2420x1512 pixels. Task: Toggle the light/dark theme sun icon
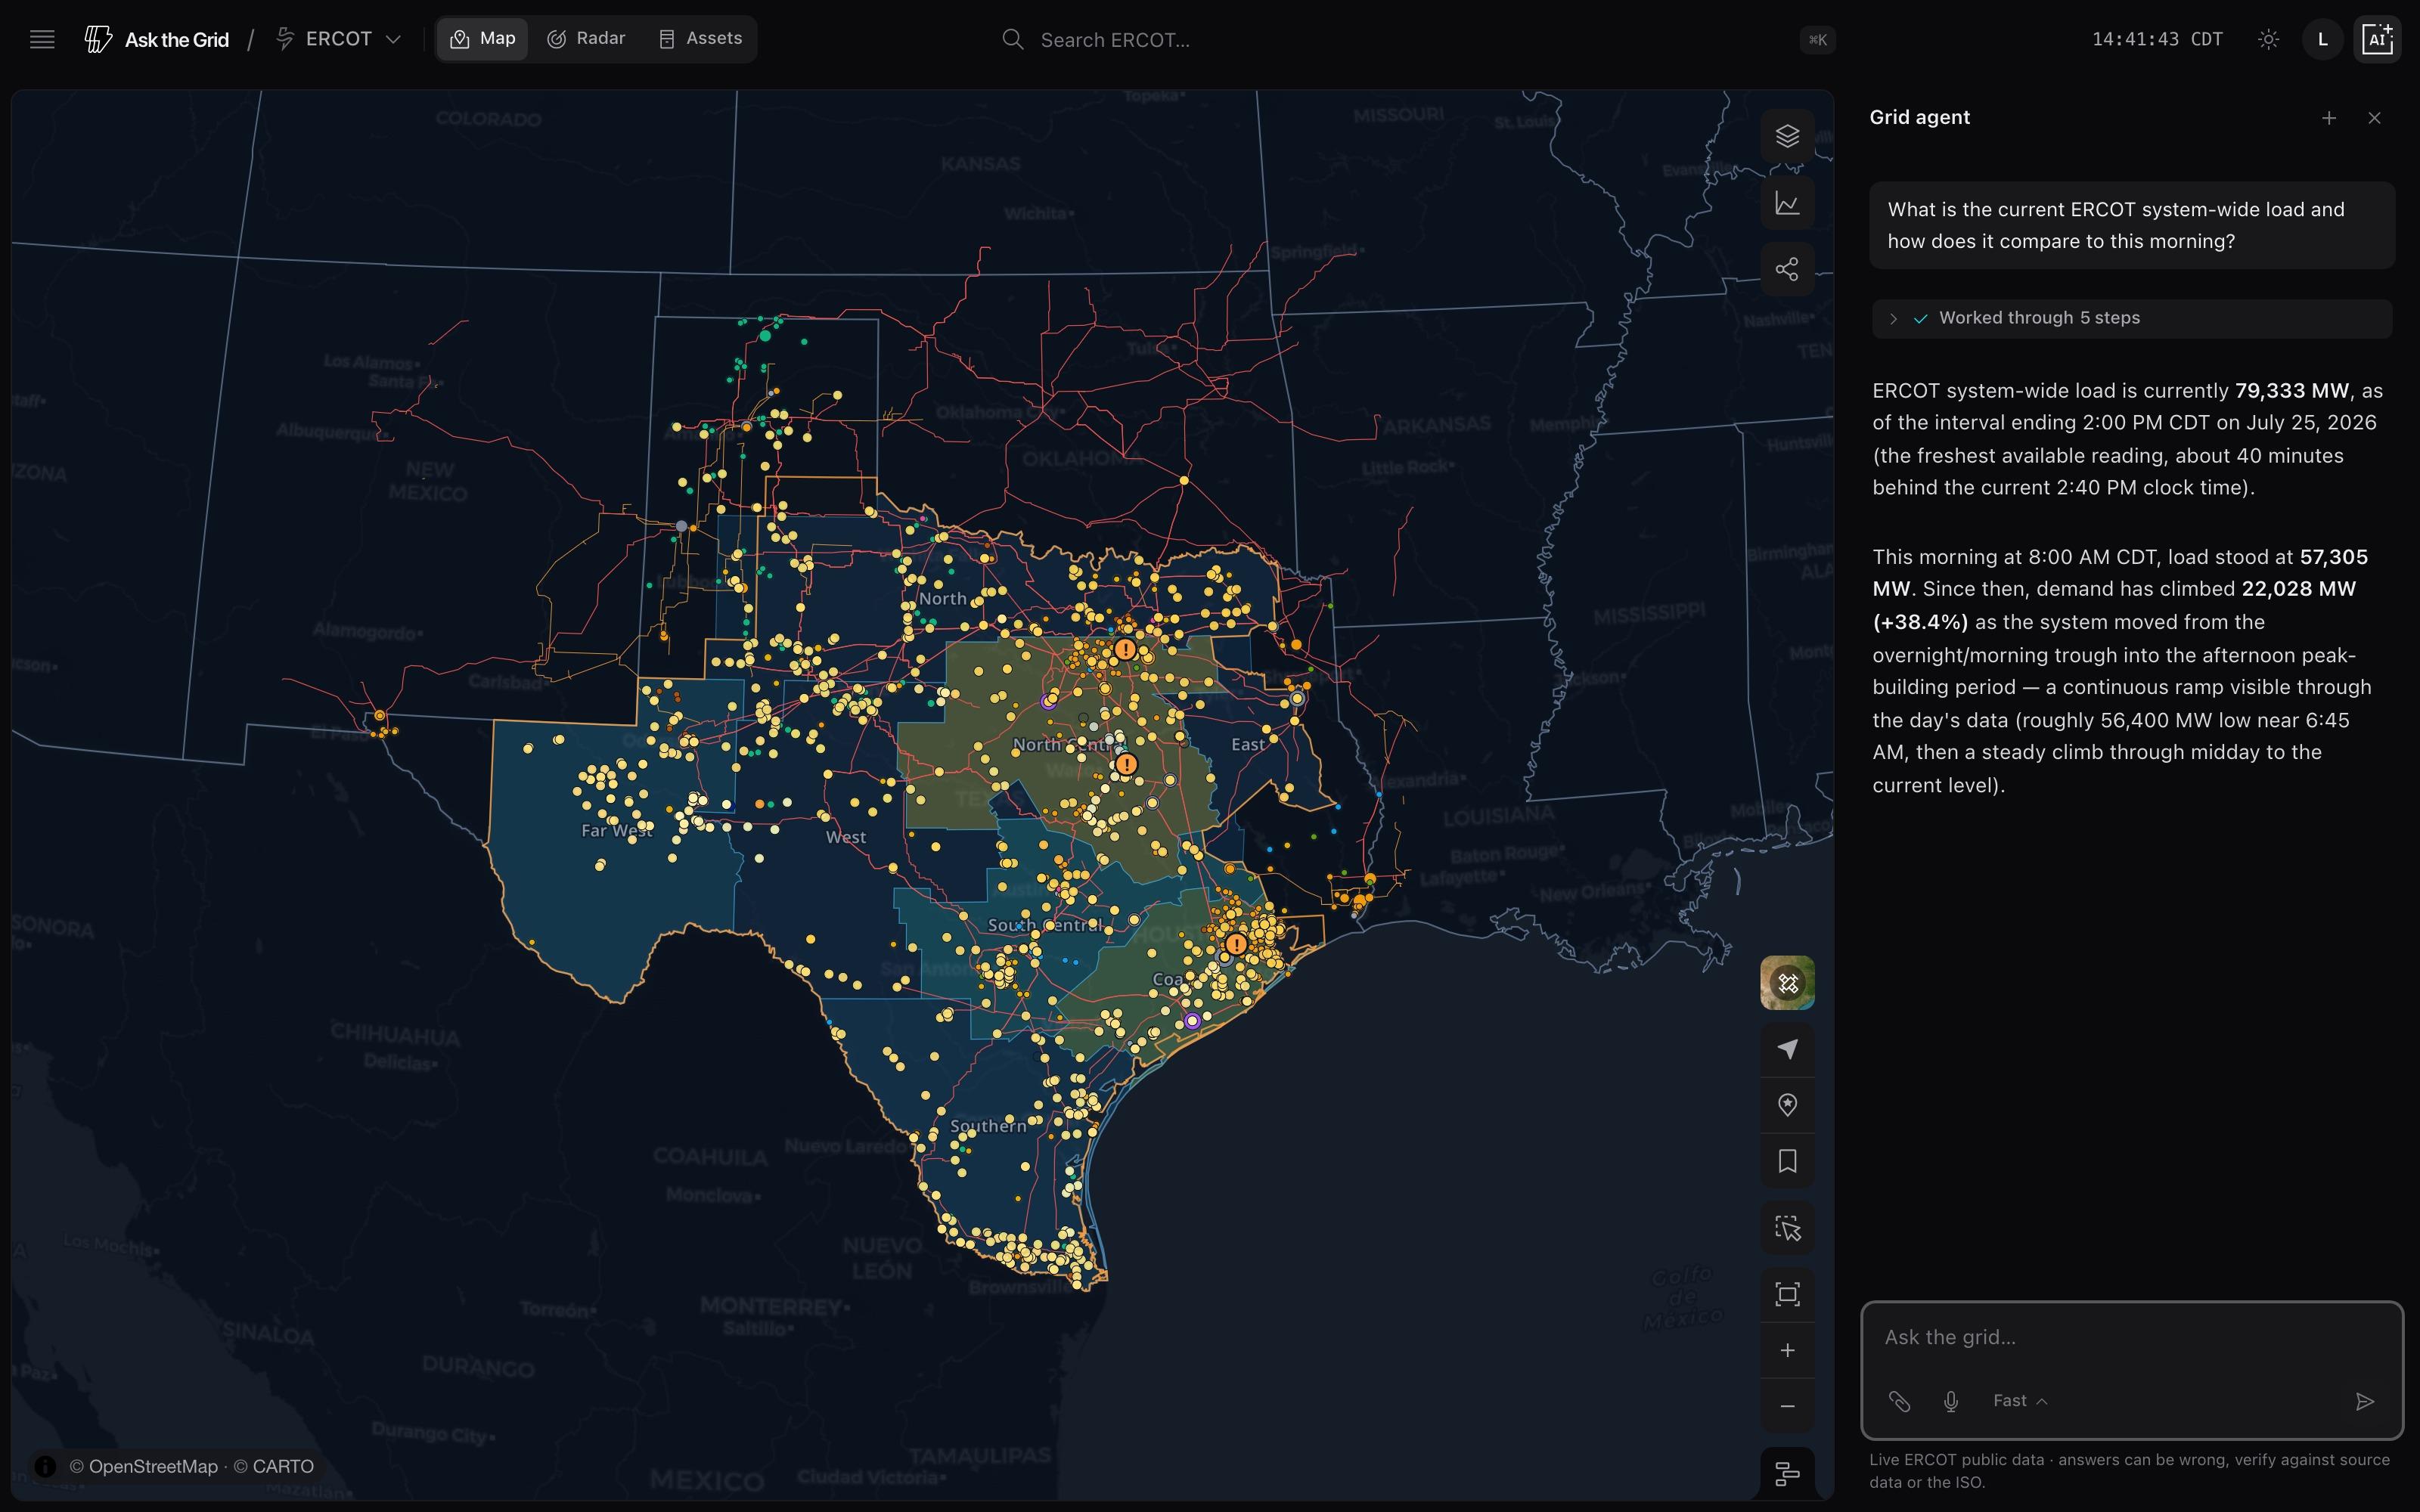[2268, 39]
